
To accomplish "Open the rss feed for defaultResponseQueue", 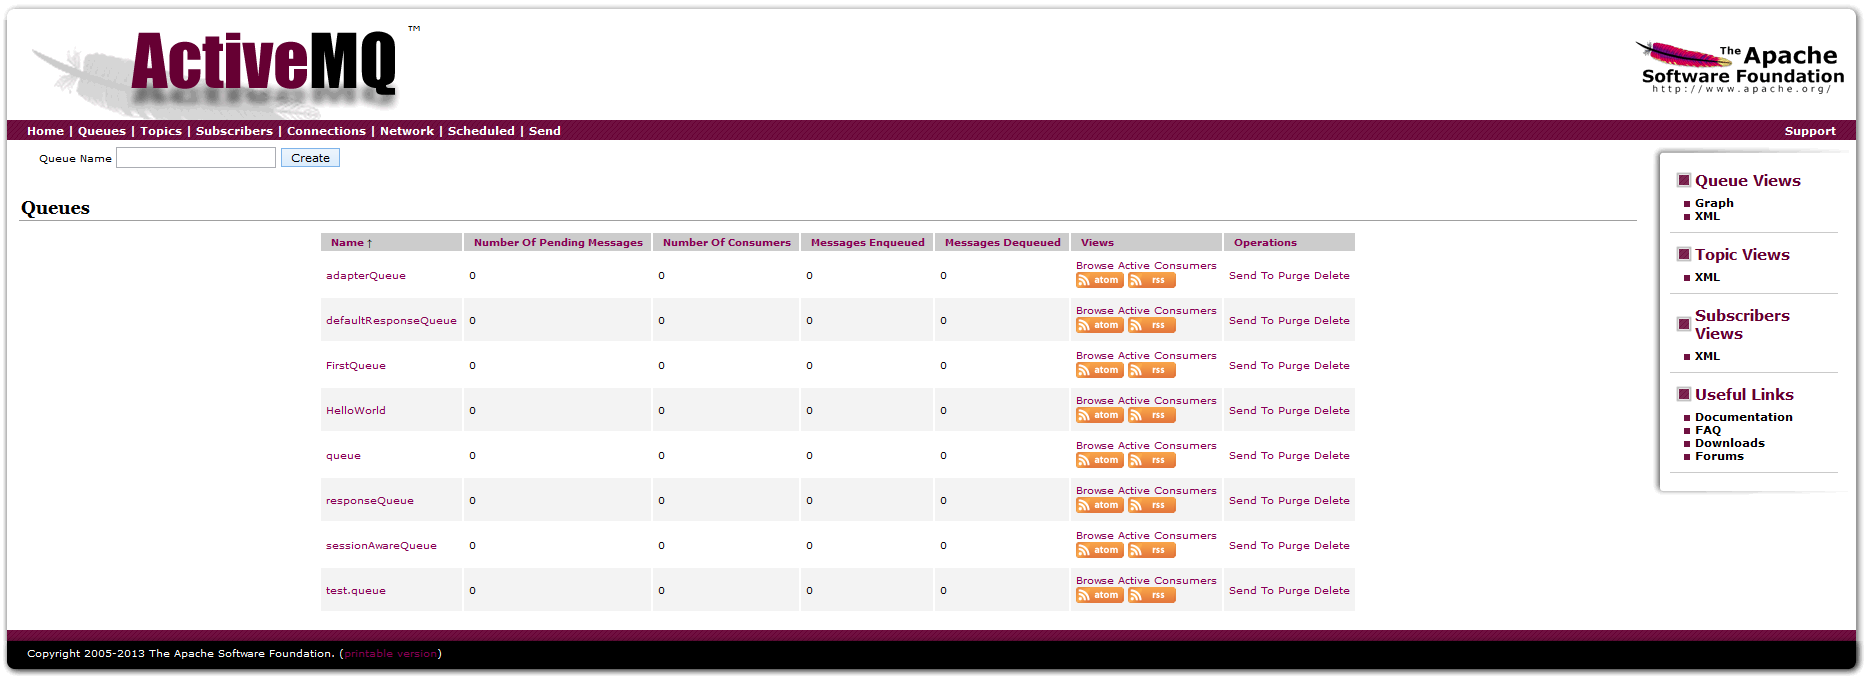I will [x=1151, y=326].
